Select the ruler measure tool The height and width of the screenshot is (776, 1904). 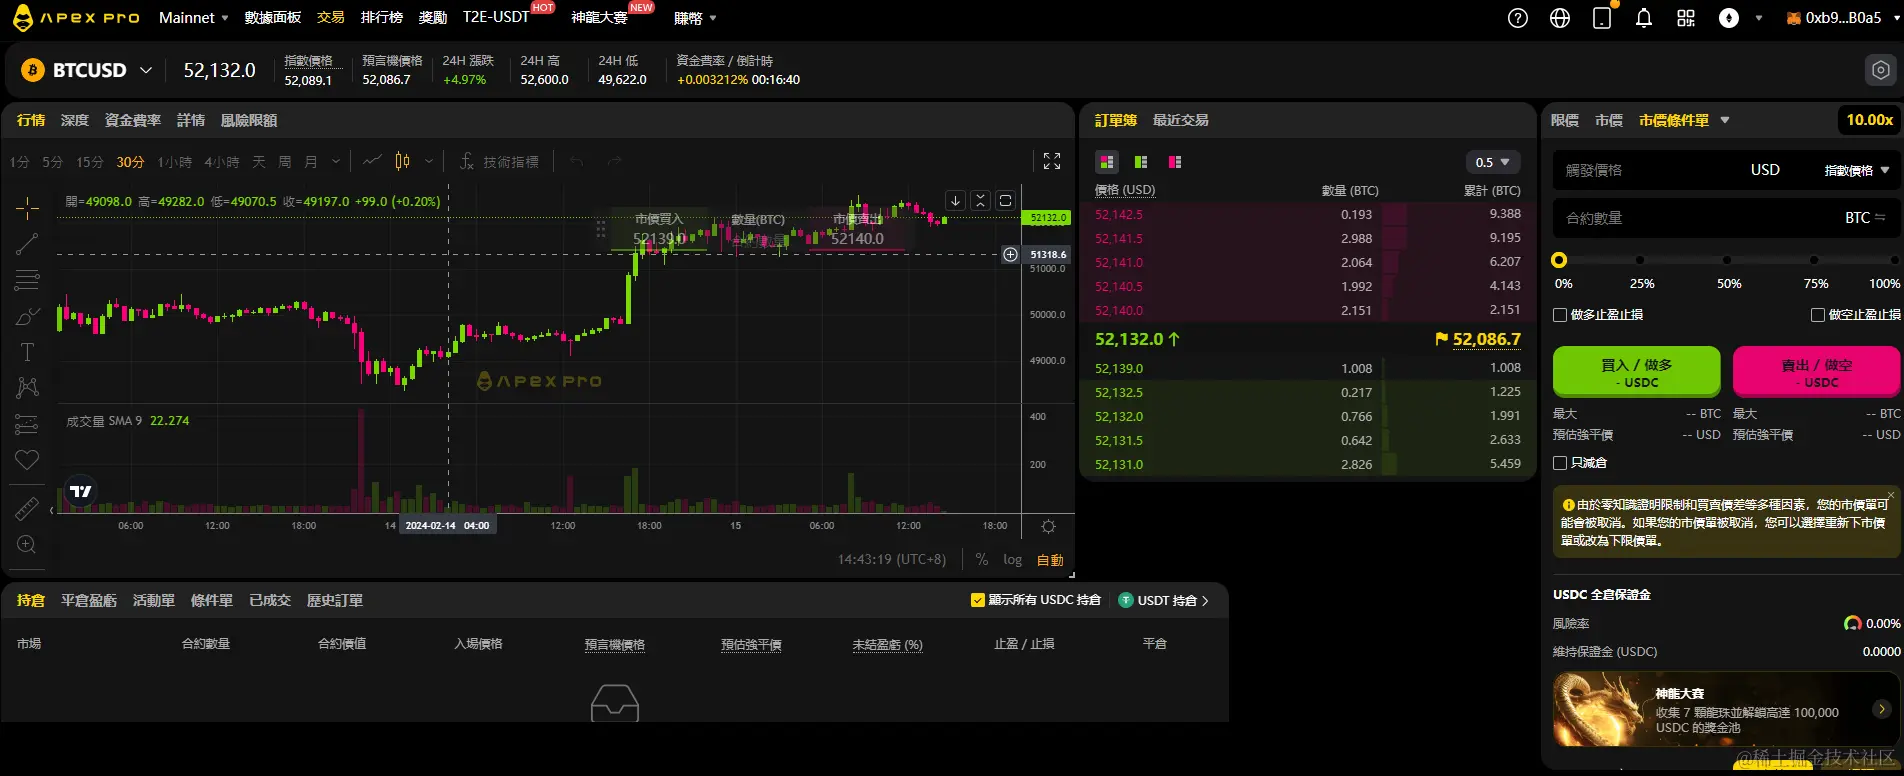pos(27,508)
